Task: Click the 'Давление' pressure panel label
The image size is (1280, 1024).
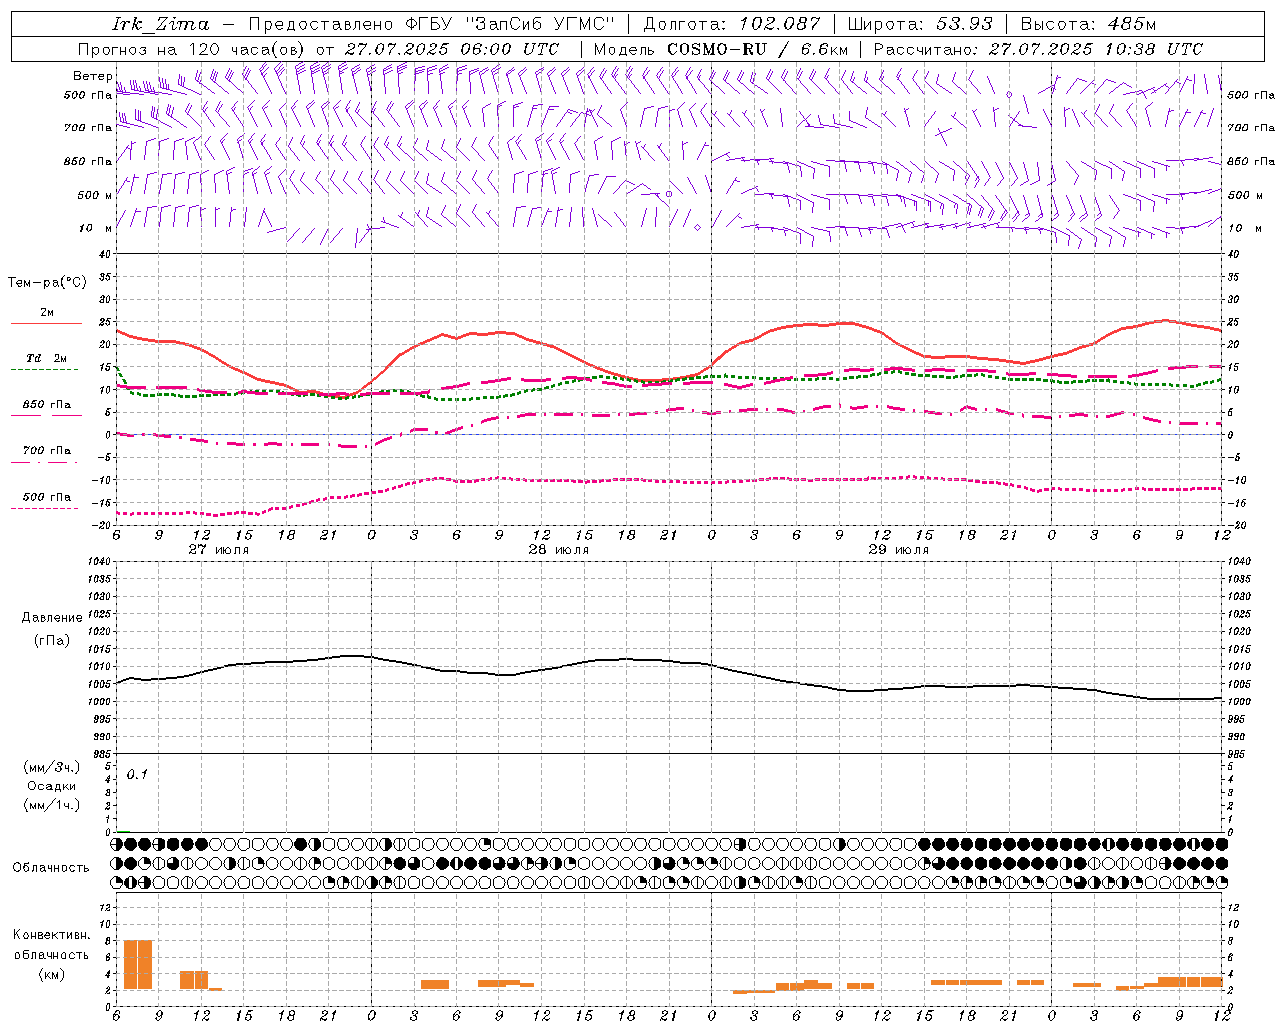Action: point(52,617)
